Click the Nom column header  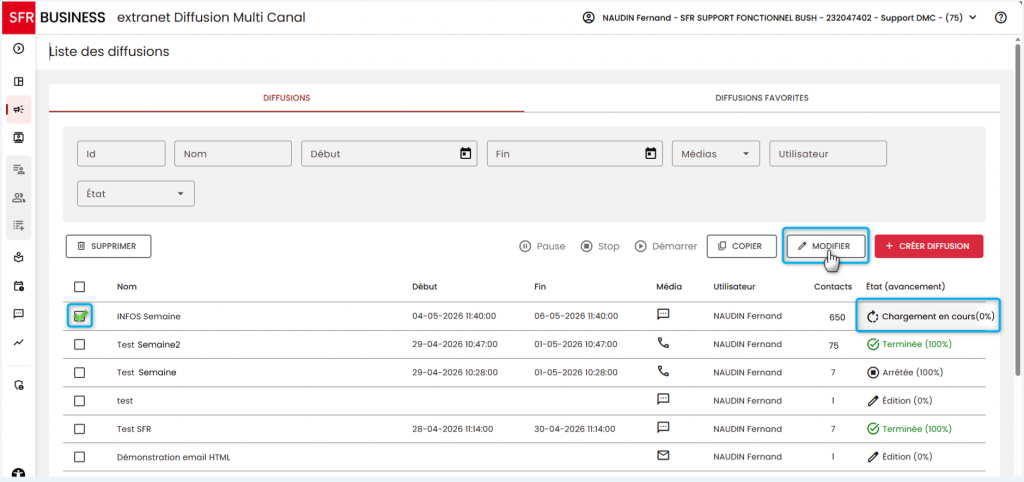pyautogui.click(x=127, y=287)
